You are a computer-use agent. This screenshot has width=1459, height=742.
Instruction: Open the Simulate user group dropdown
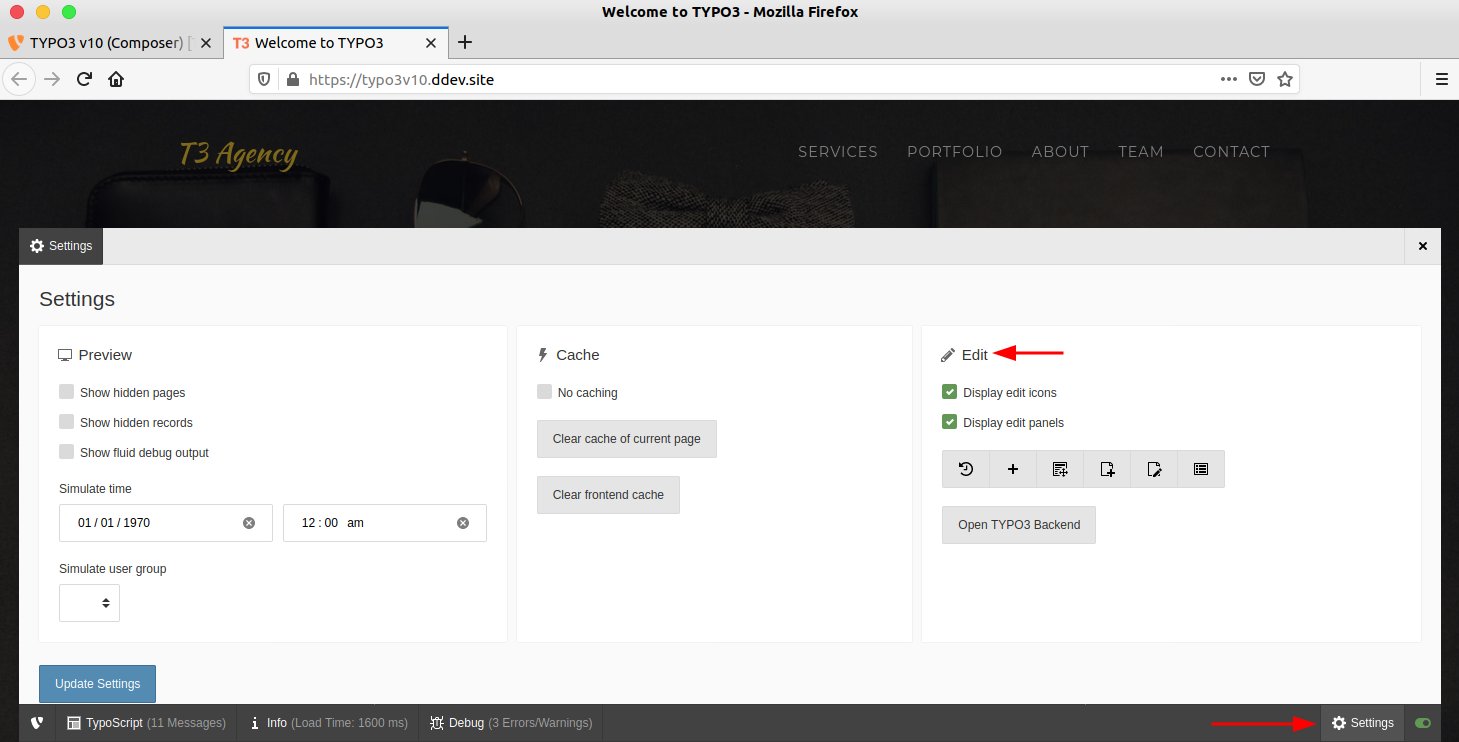pos(89,602)
